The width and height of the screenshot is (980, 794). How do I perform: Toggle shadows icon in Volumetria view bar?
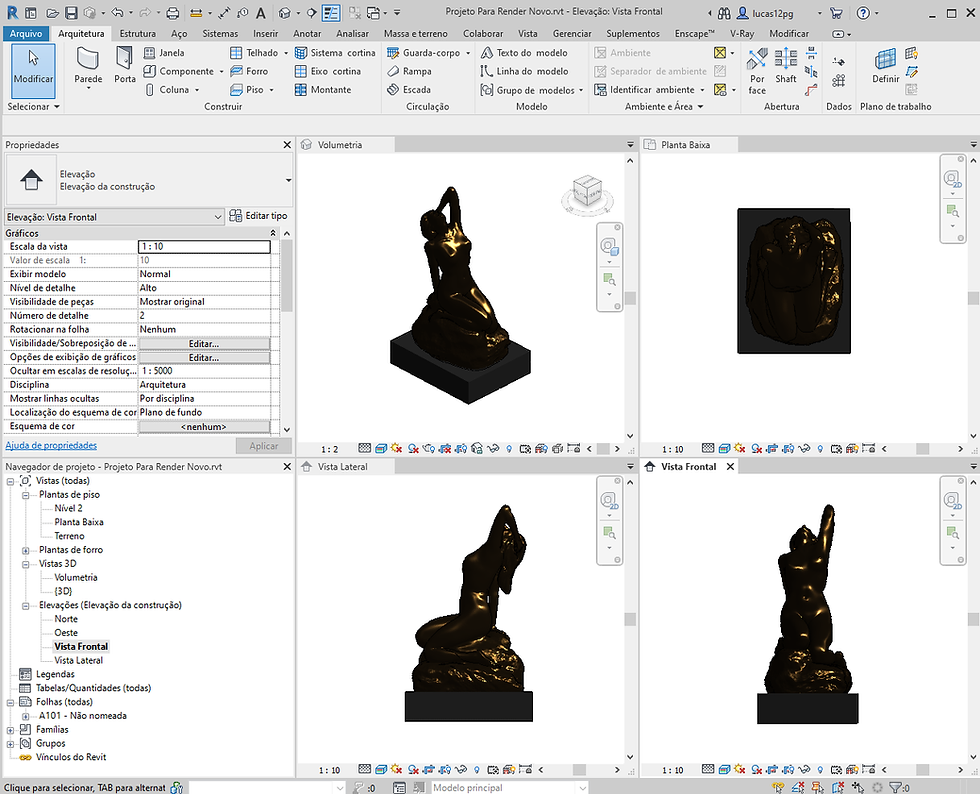point(413,448)
